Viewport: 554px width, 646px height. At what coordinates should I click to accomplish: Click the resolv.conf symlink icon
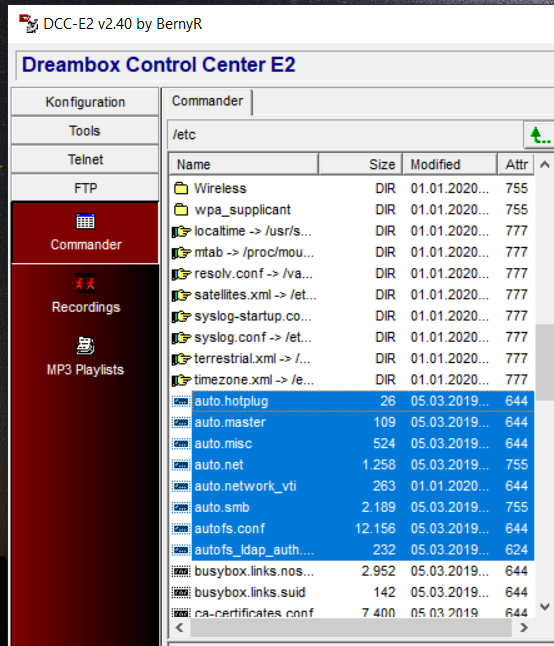pyautogui.click(x=181, y=274)
